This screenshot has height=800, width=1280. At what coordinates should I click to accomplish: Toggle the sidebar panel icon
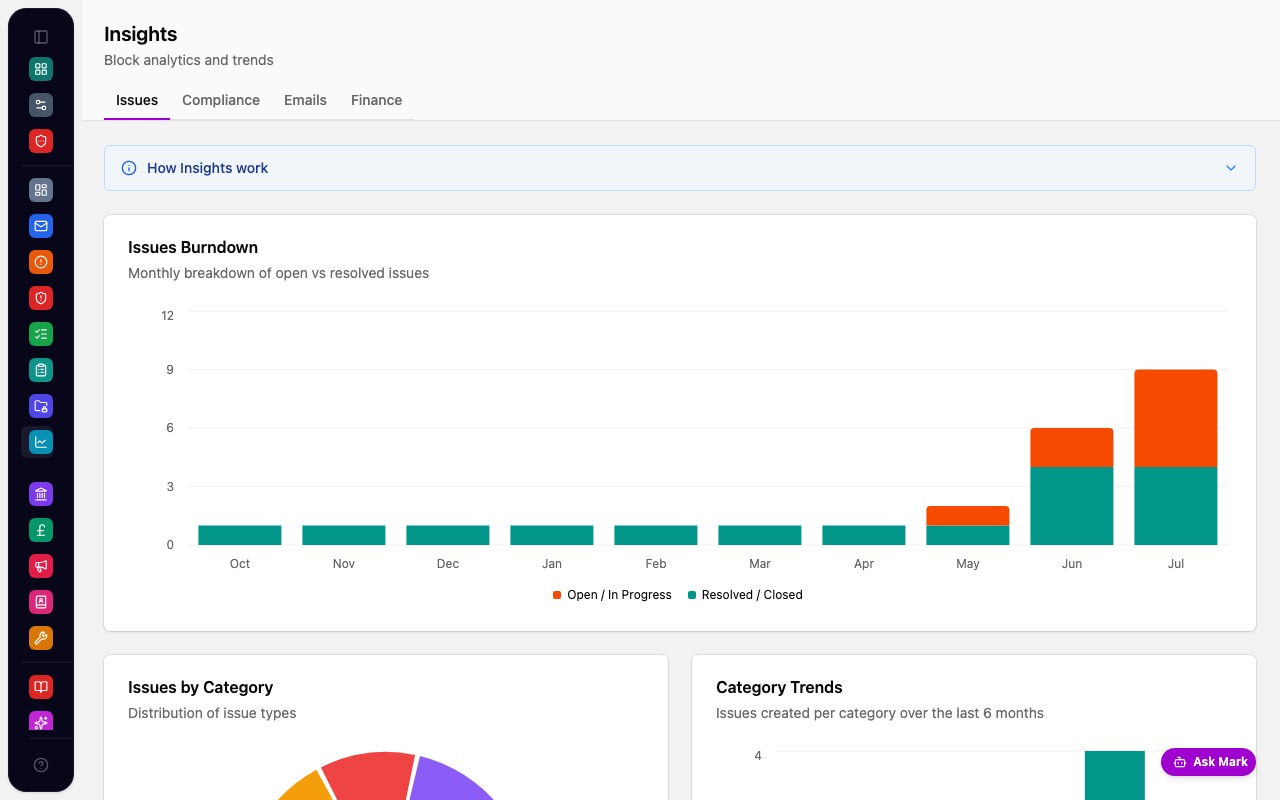[x=41, y=37]
